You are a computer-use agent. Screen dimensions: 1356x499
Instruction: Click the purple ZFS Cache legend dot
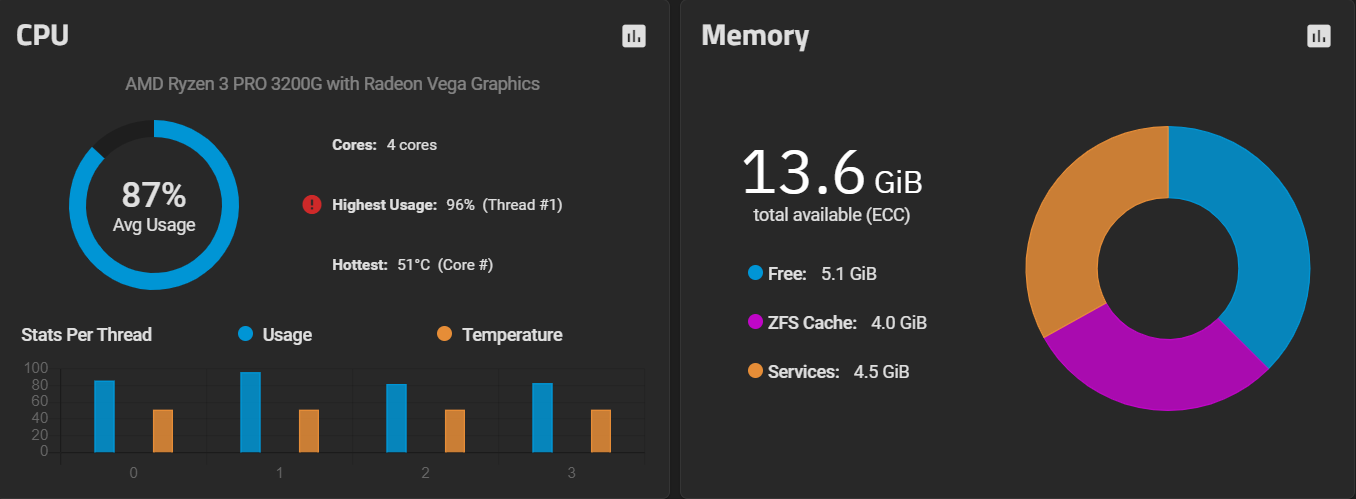(x=755, y=323)
